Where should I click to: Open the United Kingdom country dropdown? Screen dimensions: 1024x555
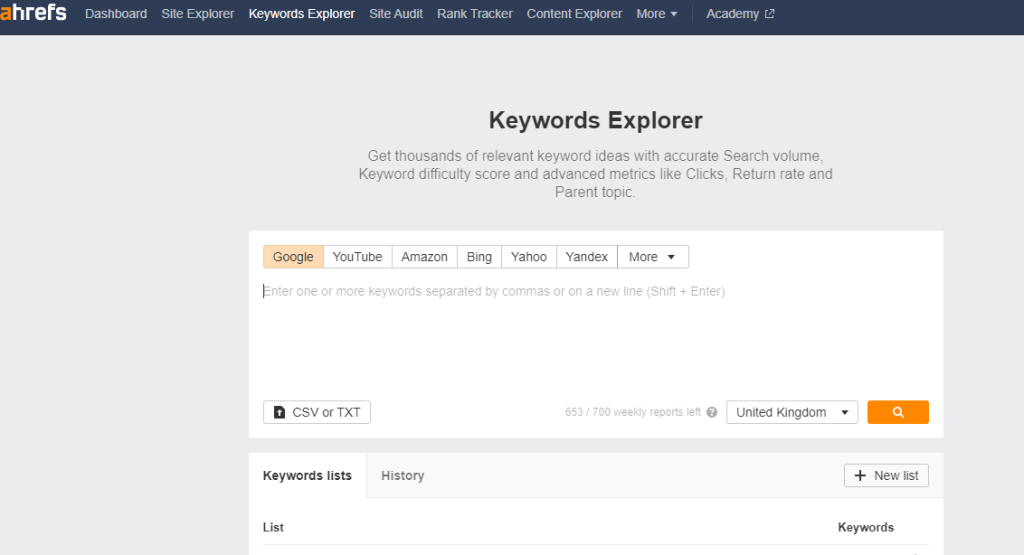(792, 412)
